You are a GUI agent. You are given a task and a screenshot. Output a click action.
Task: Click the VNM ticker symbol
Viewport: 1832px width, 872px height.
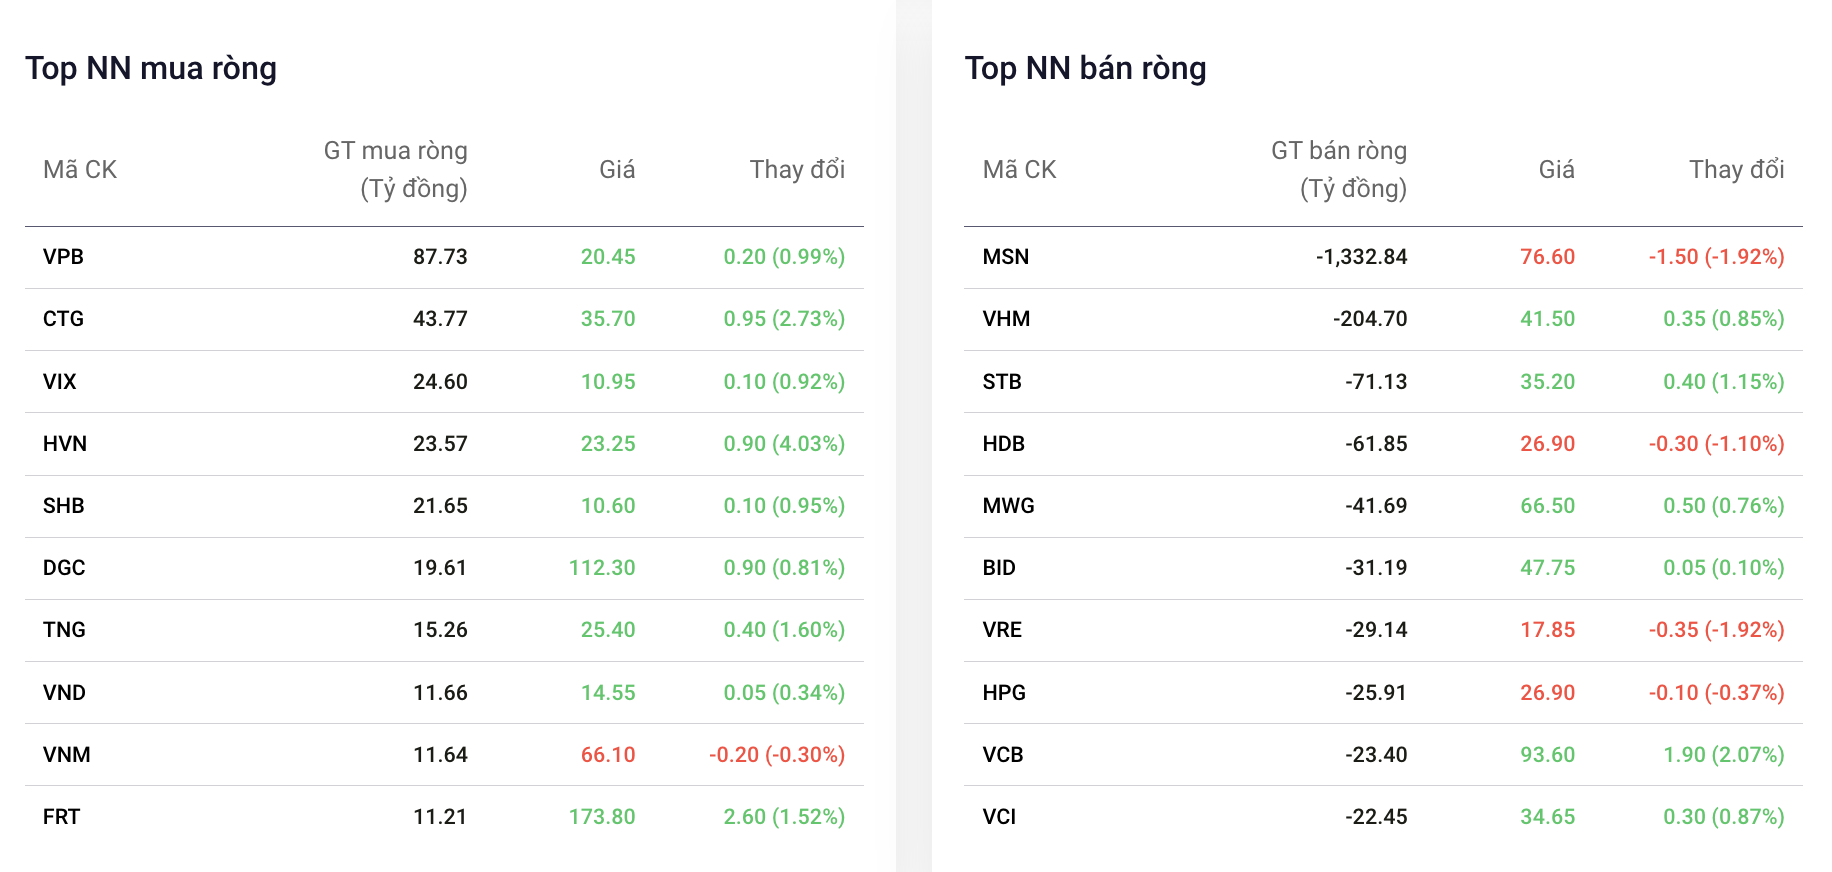(67, 755)
